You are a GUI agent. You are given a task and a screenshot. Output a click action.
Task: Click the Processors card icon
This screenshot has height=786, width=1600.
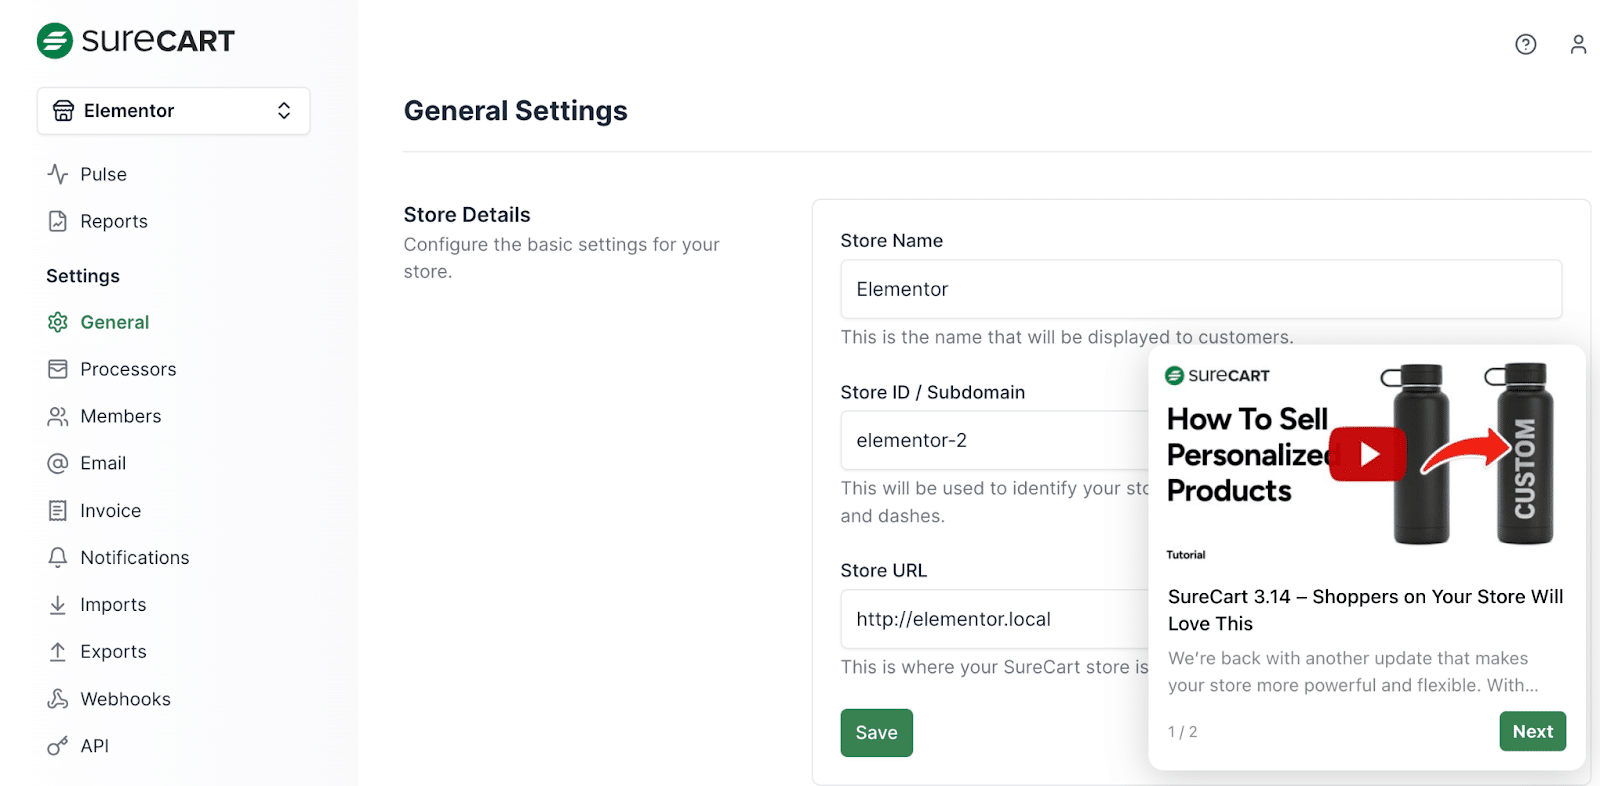pyautogui.click(x=58, y=369)
